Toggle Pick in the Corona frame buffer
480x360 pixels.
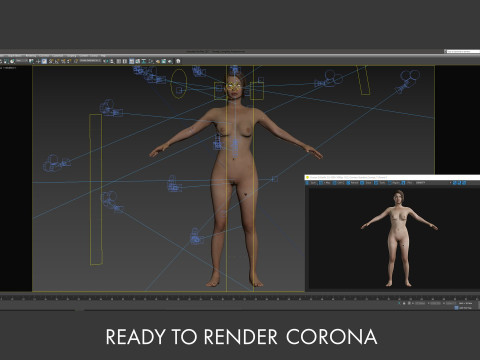pyautogui.click(x=406, y=183)
